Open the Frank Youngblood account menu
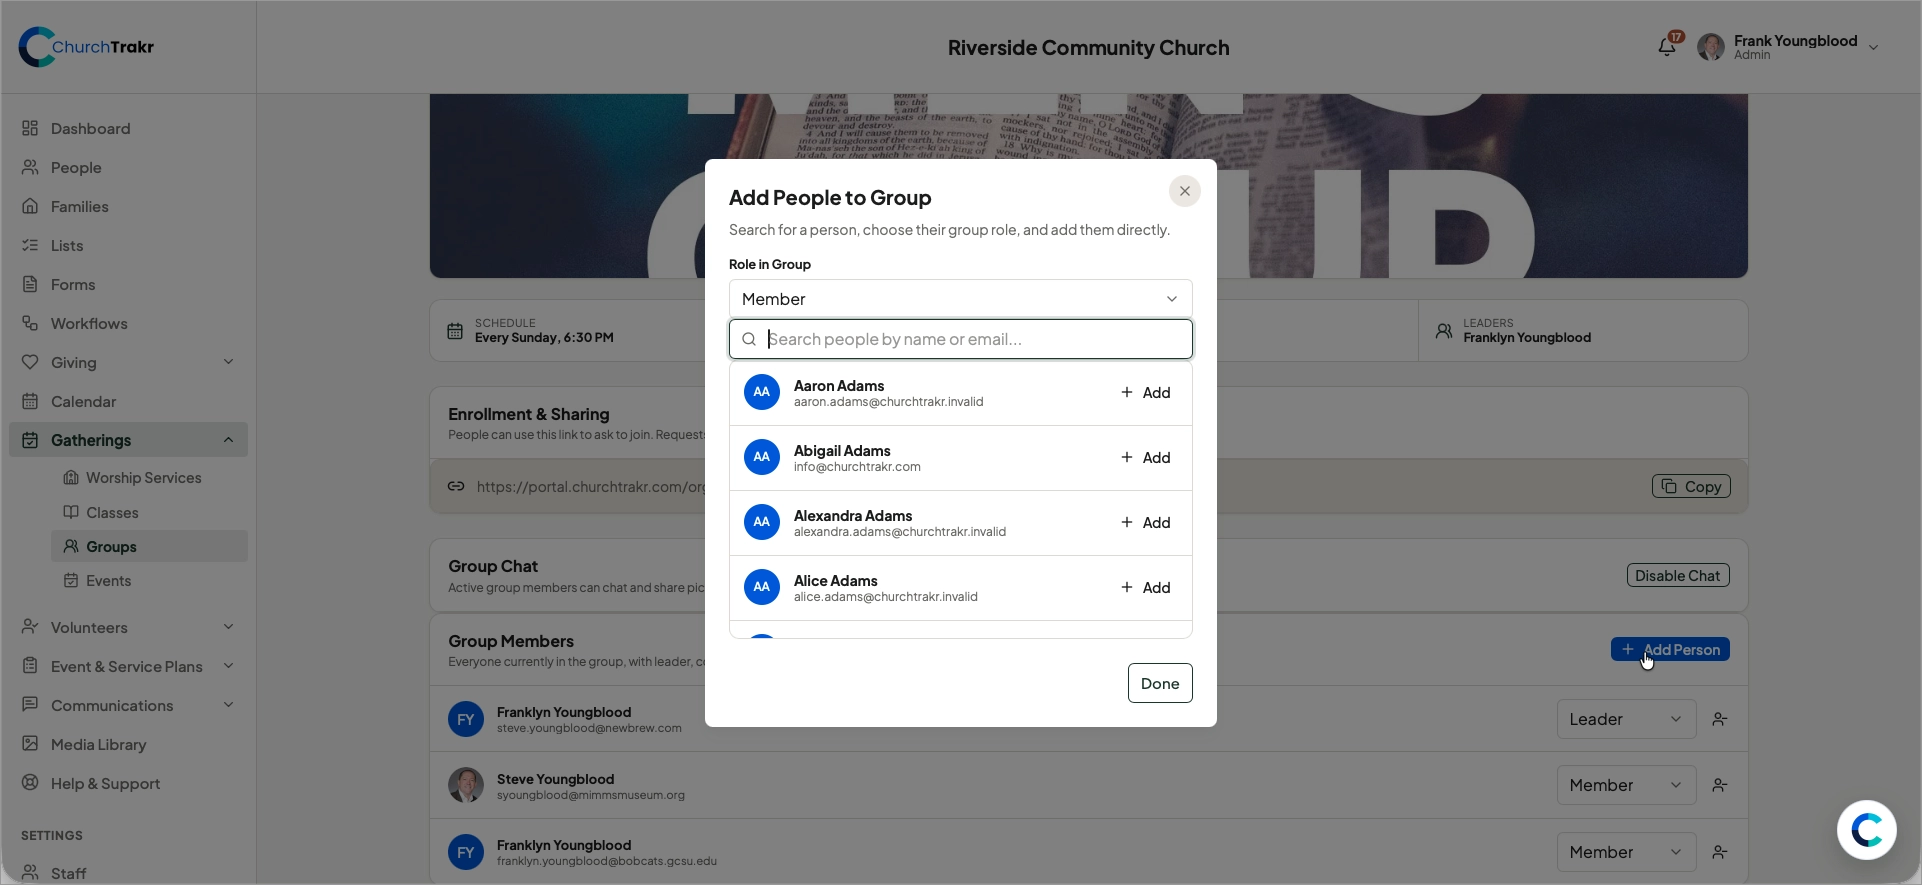Screen dimensions: 1922x885 pyautogui.click(x=1788, y=47)
